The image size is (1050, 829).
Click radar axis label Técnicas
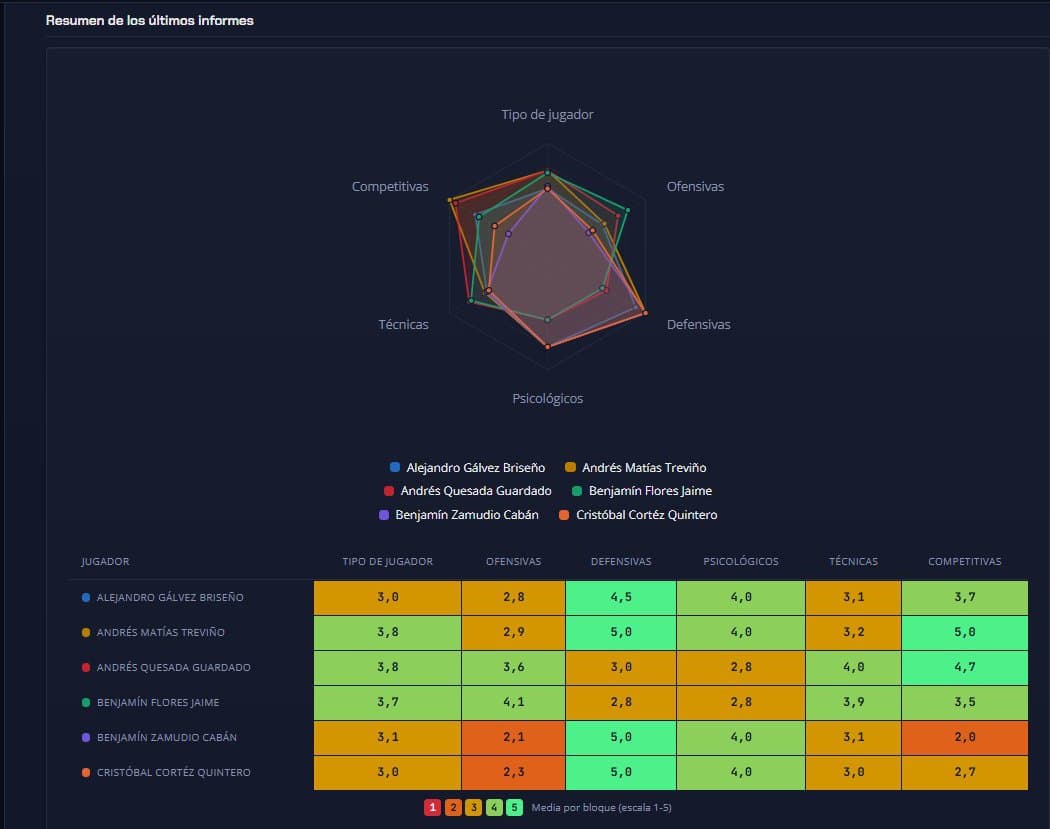coord(403,325)
